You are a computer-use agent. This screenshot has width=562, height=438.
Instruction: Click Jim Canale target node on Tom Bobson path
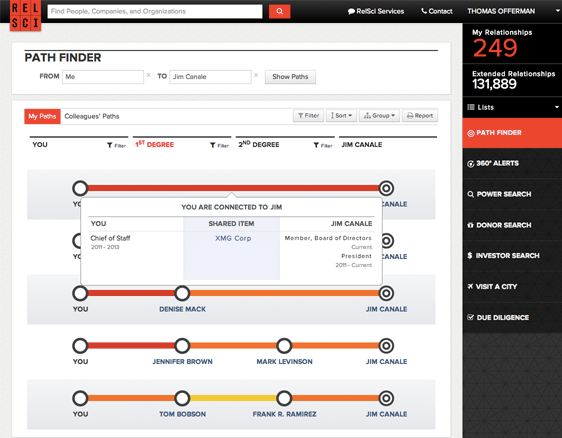(386, 398)
